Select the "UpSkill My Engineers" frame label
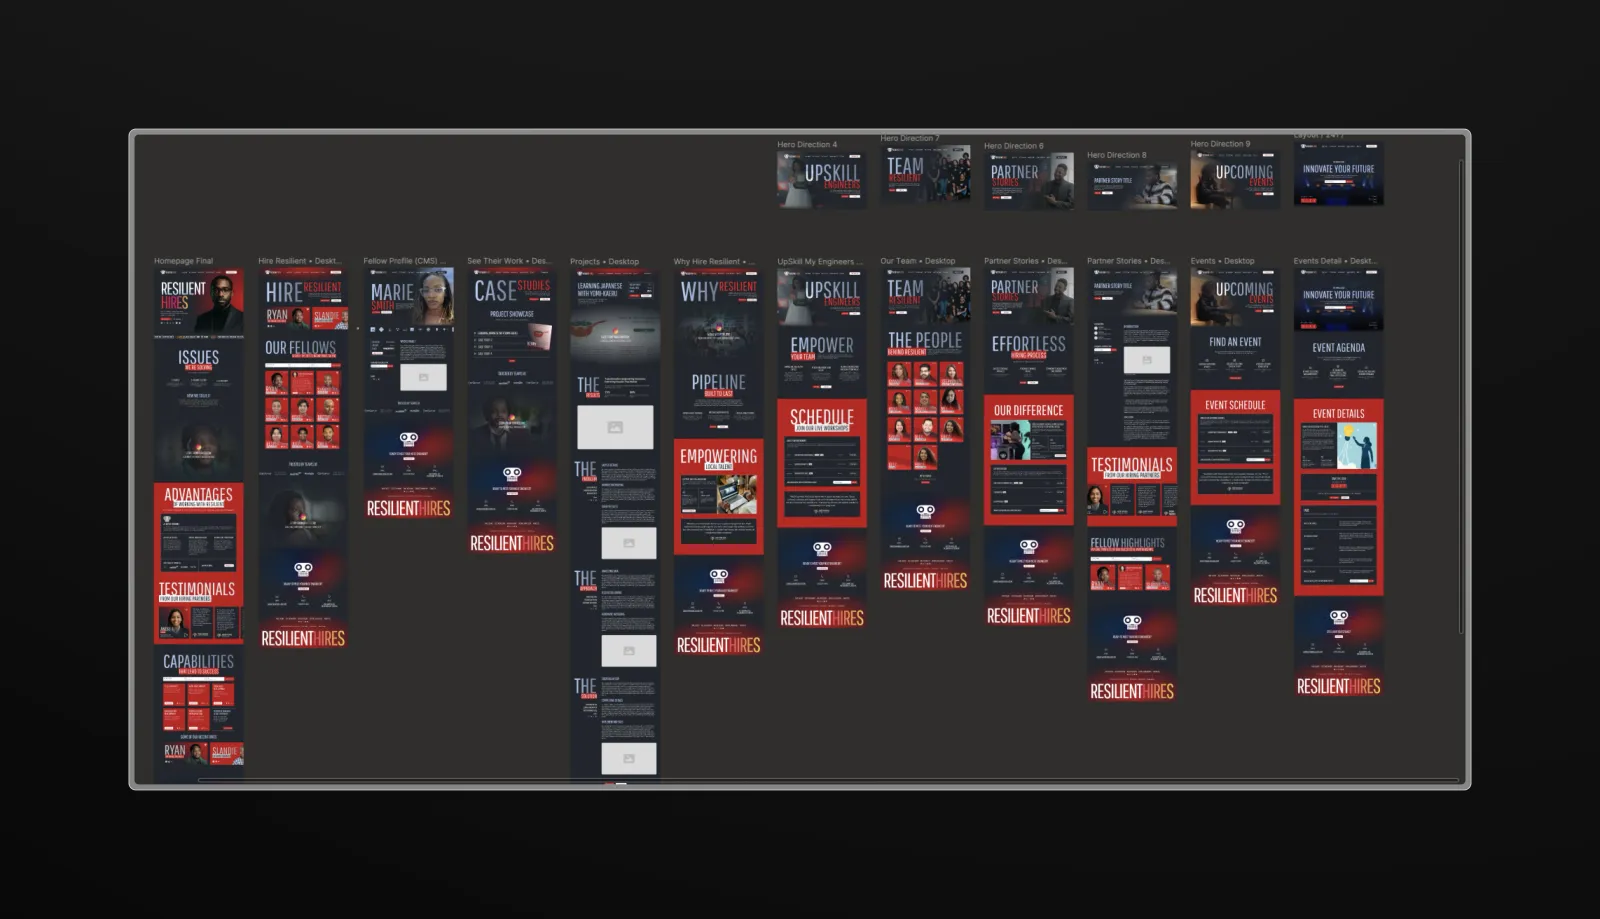 click(819, 262)
